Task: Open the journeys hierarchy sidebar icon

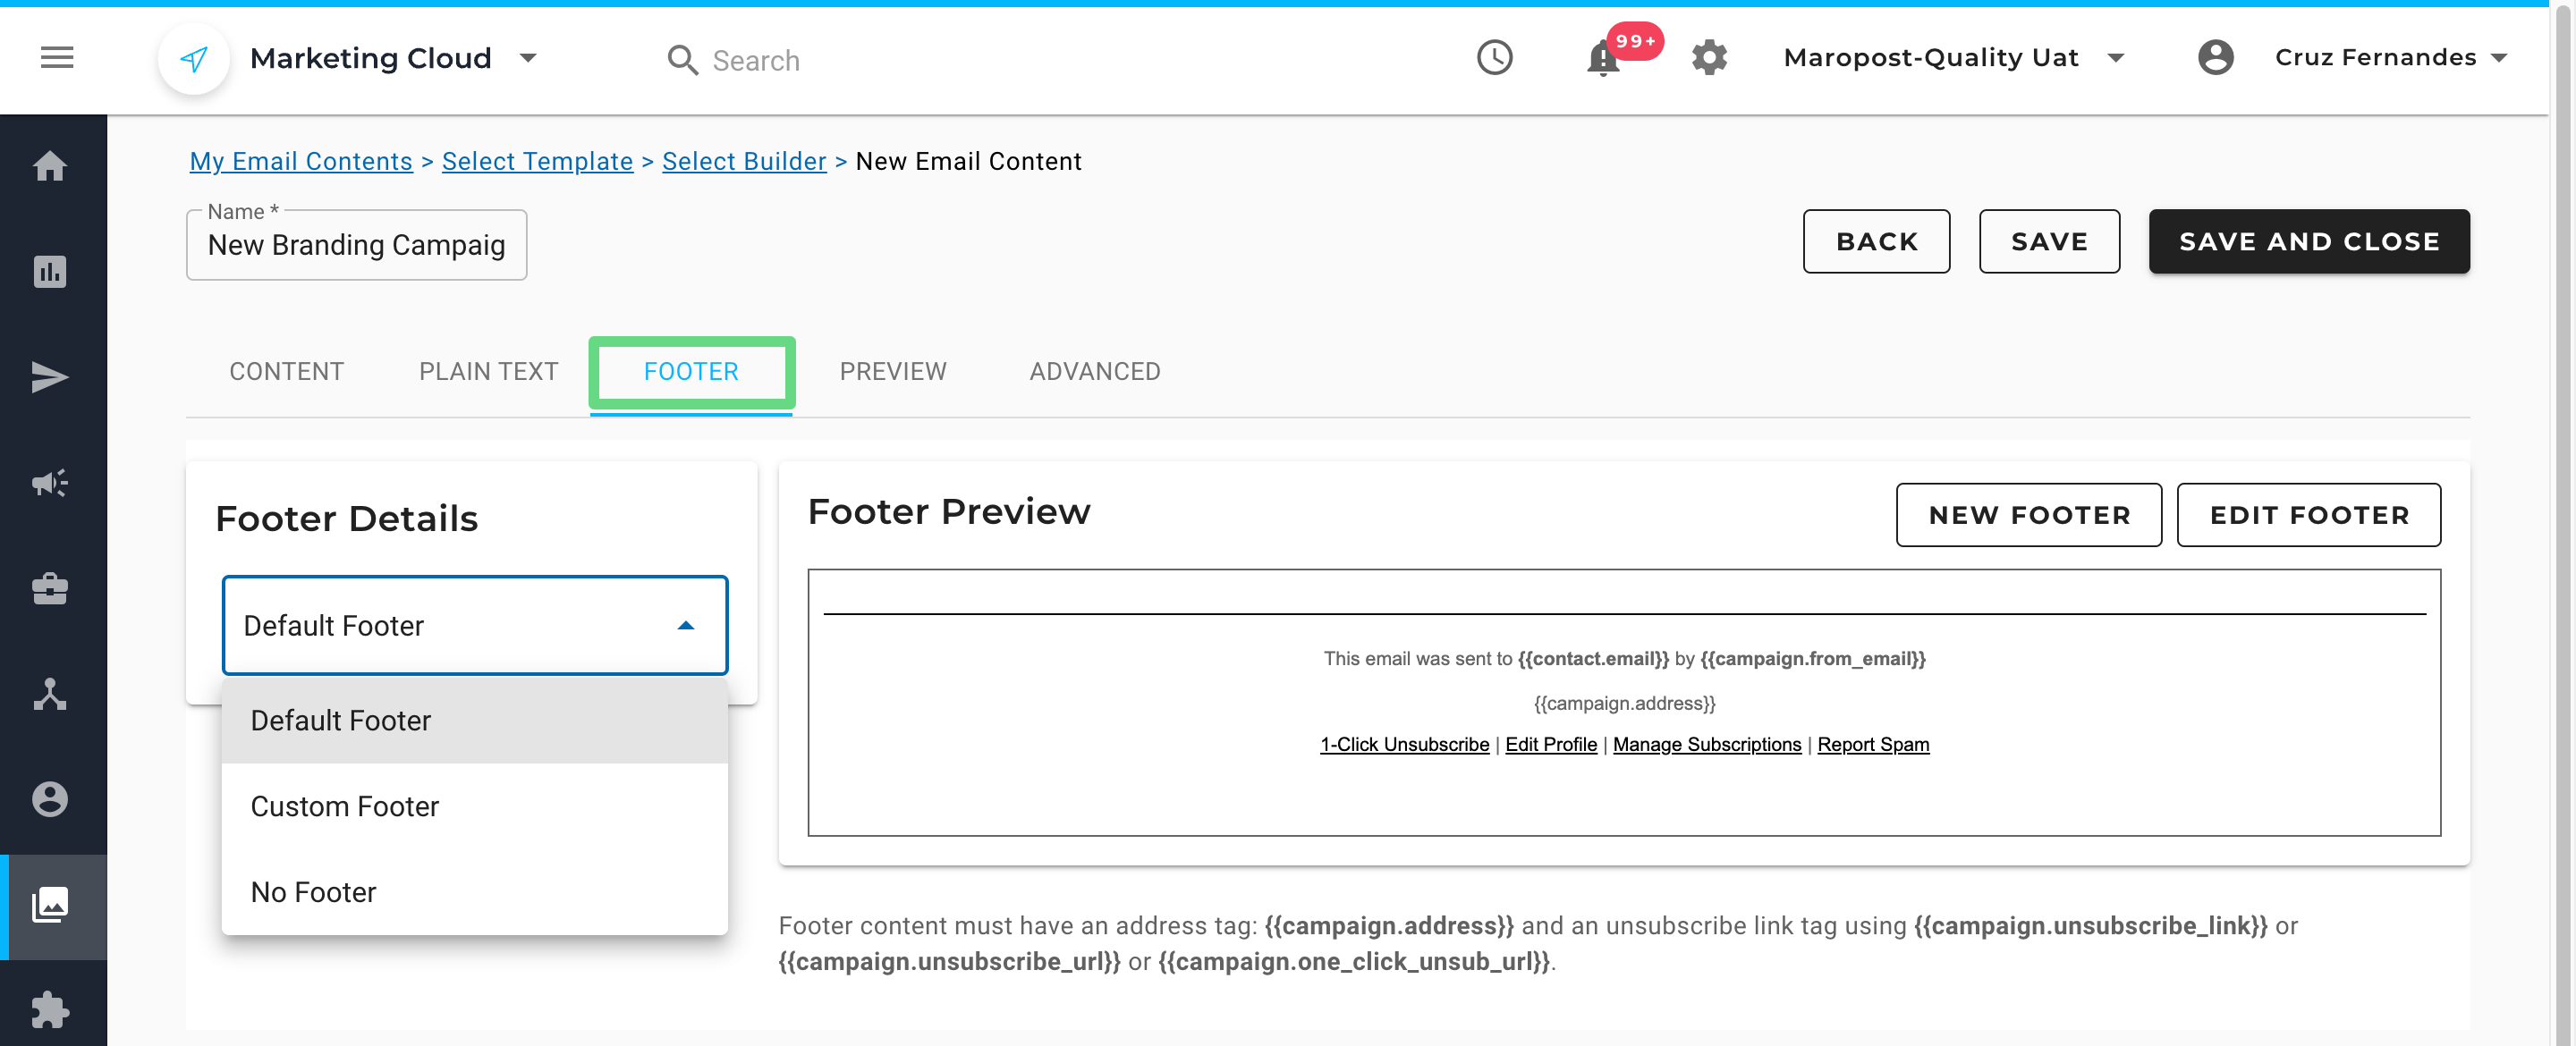Action: point(50,694)
